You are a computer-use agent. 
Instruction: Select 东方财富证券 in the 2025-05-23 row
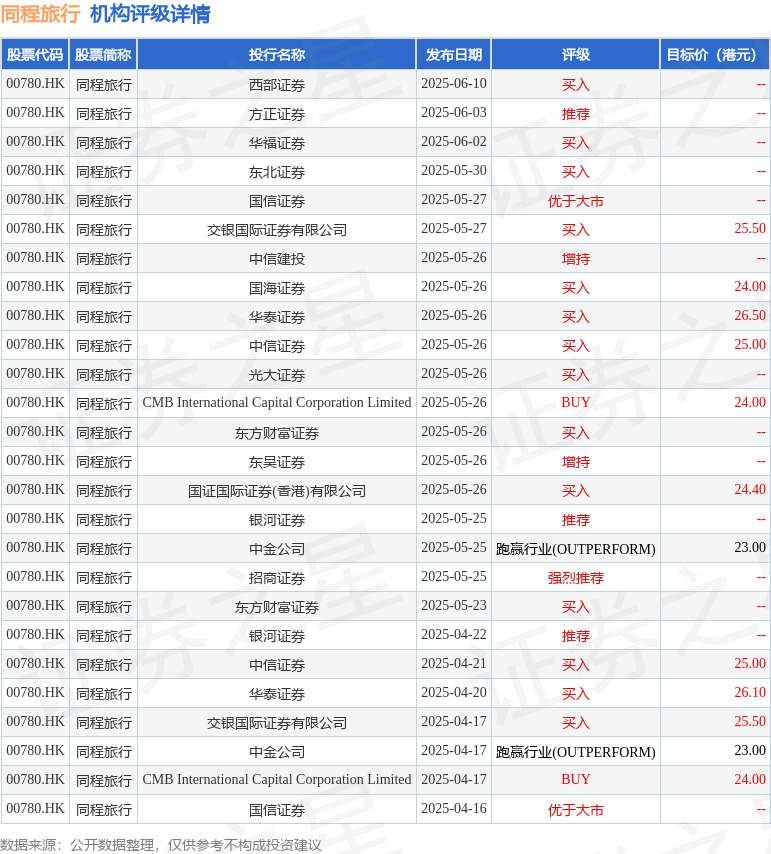[x=277, y=607]
